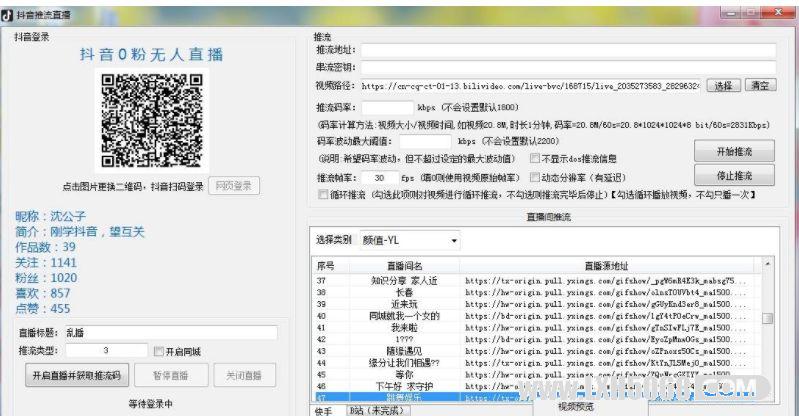799x416 pixels.
Task: Click the 直播间名 column header
Action: [405, 266]
